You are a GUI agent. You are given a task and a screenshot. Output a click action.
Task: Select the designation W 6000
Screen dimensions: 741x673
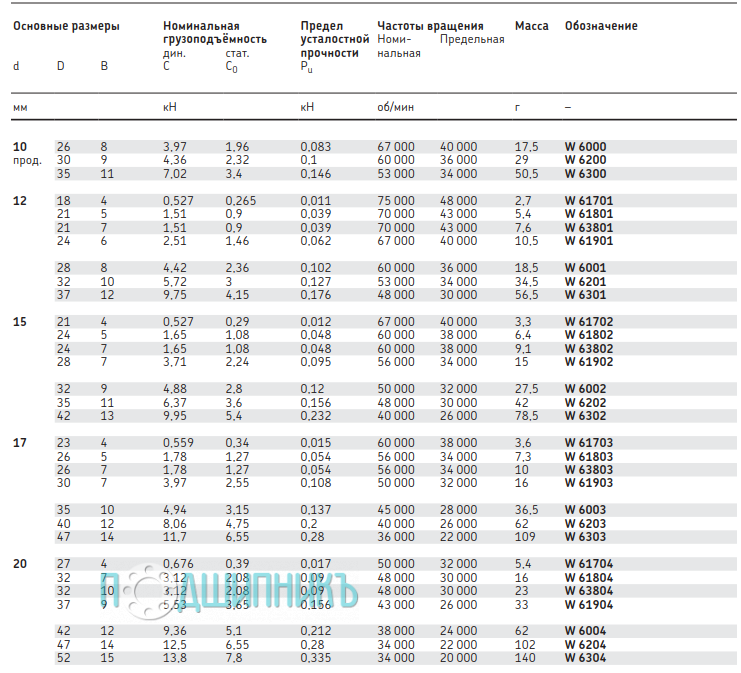585,147
